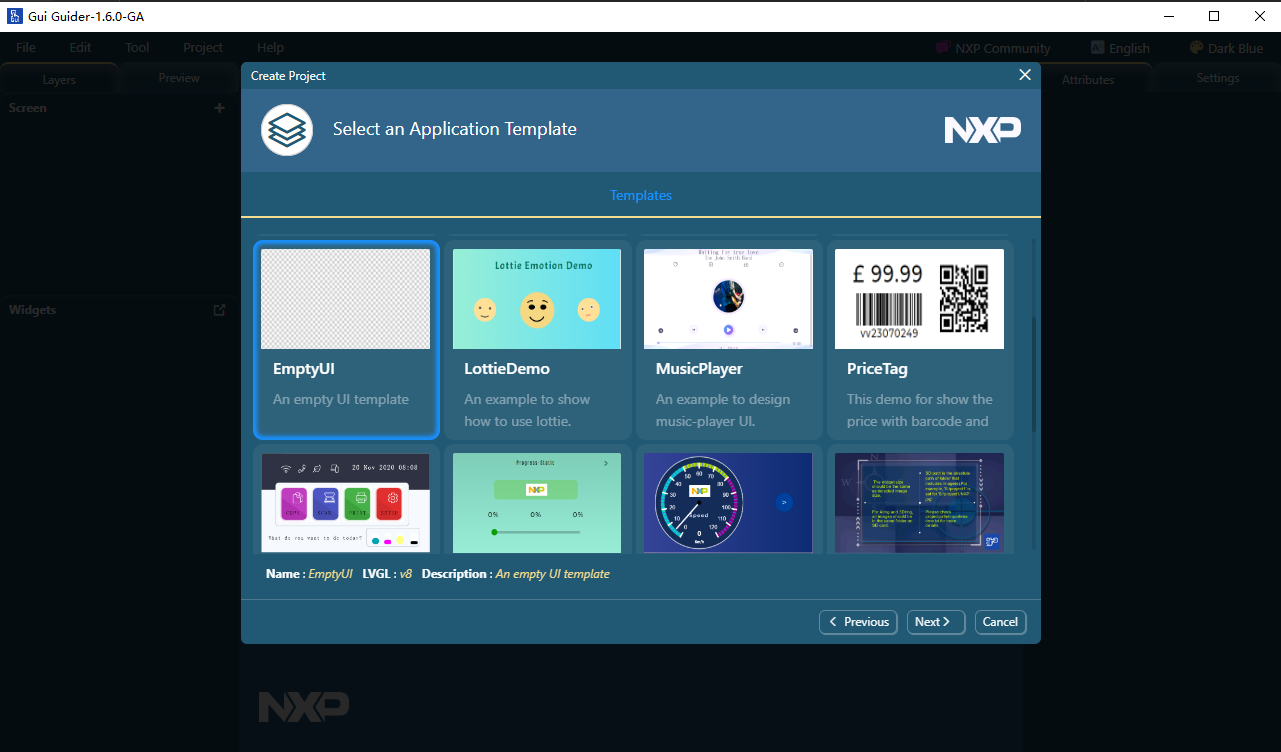Click the Next button
The image size is (1281, 752).
(x=936, y=622)
